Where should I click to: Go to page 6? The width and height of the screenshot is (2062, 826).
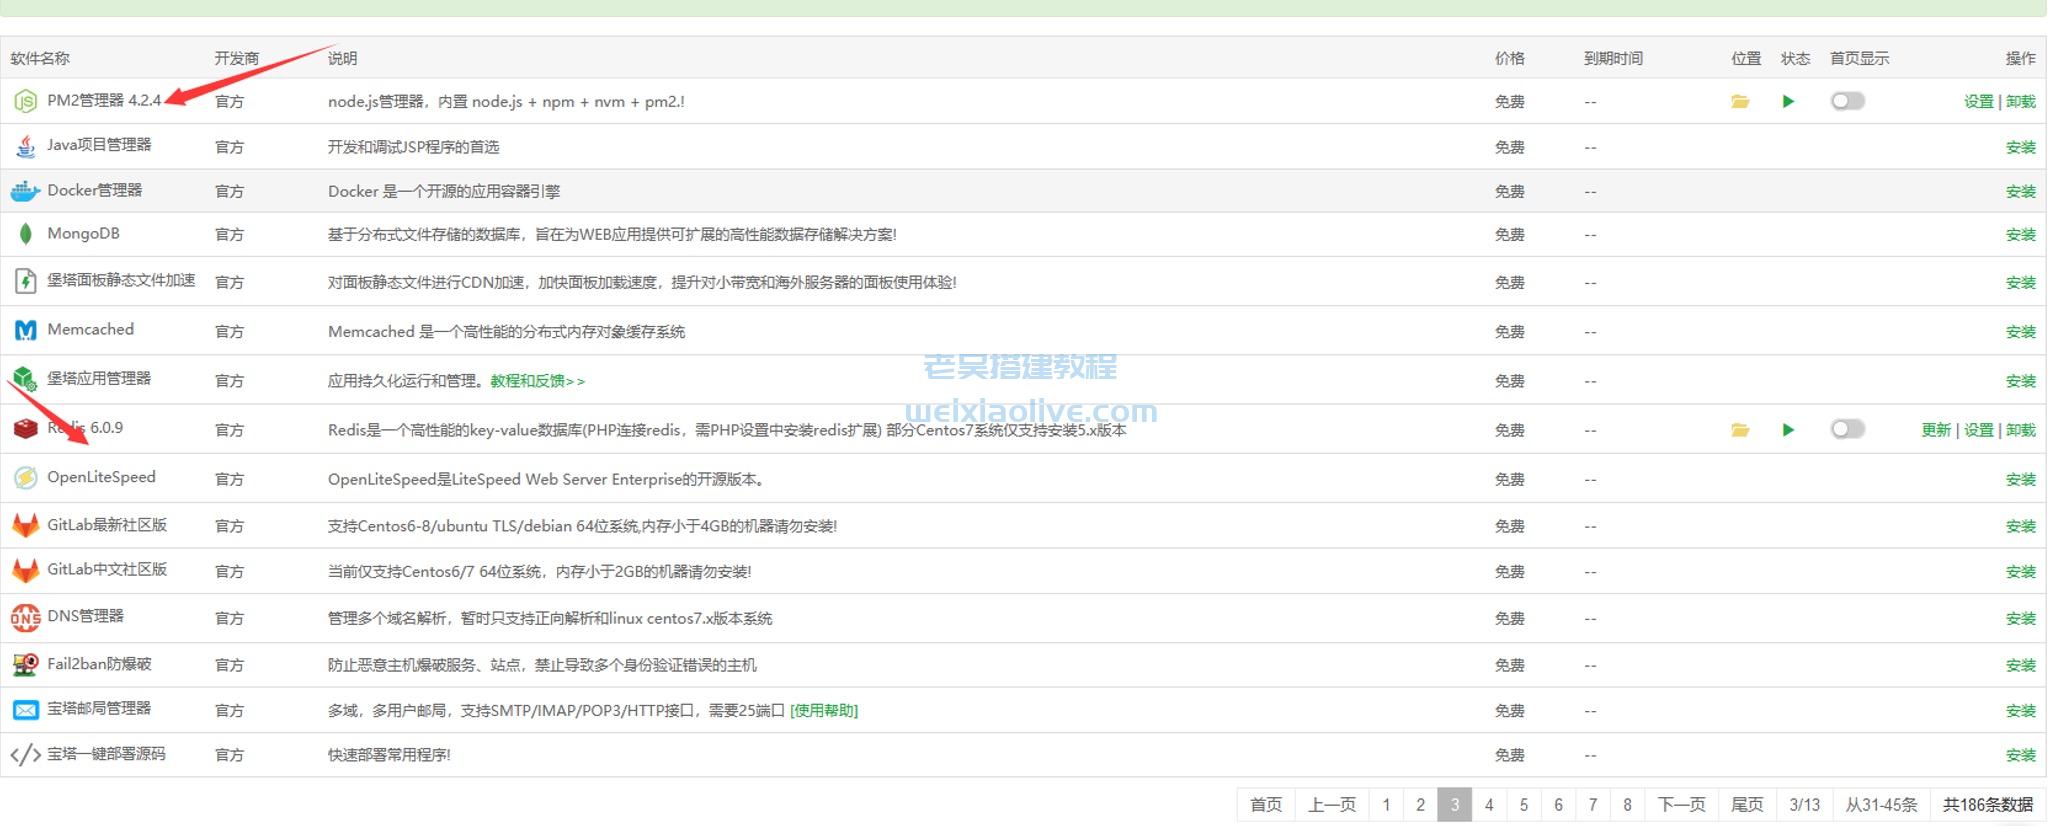point(1558,804)
